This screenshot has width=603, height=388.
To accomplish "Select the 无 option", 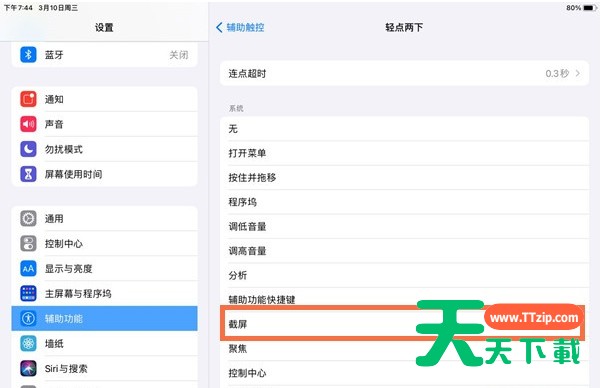I will pos(404,129).
